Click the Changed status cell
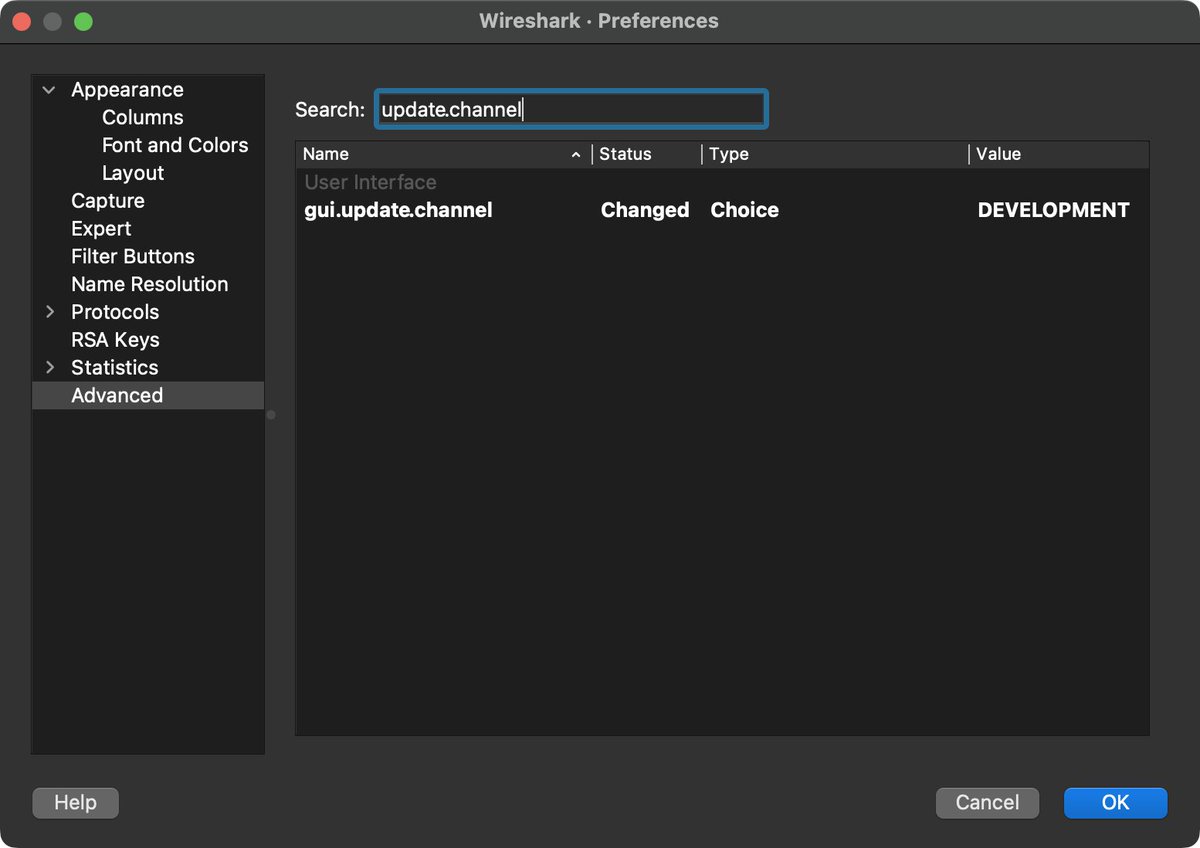 (645, 210)
